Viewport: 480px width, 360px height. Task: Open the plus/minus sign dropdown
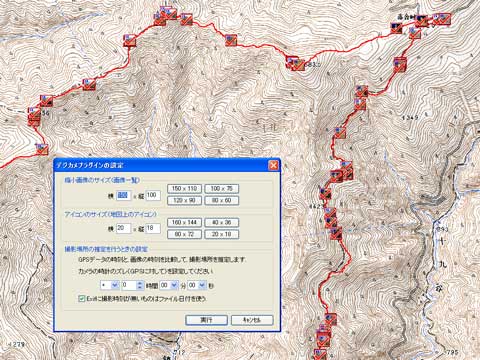tap(109, 285)
